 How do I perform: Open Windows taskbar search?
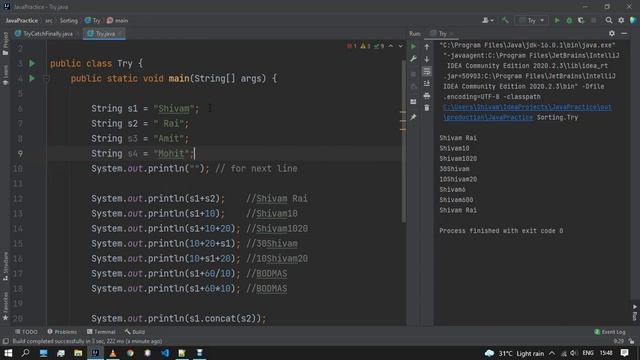click(x=25, y=353)
